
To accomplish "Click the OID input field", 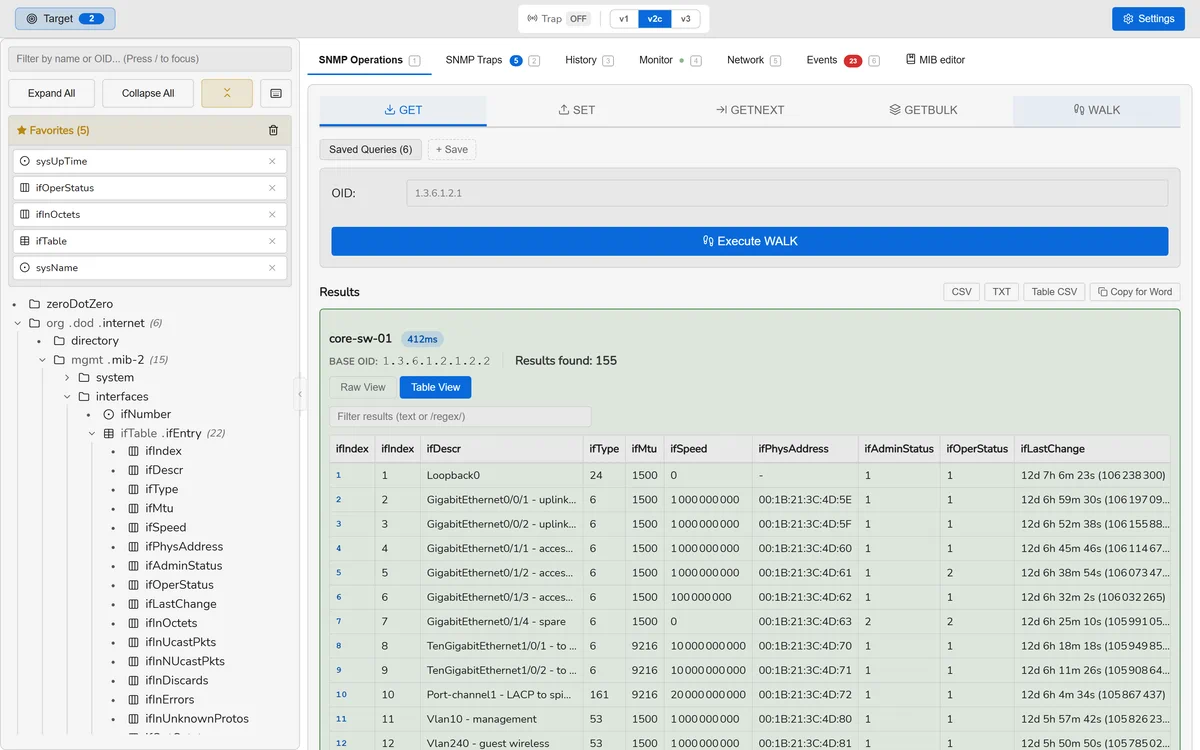I will click(x=787, y=193).
